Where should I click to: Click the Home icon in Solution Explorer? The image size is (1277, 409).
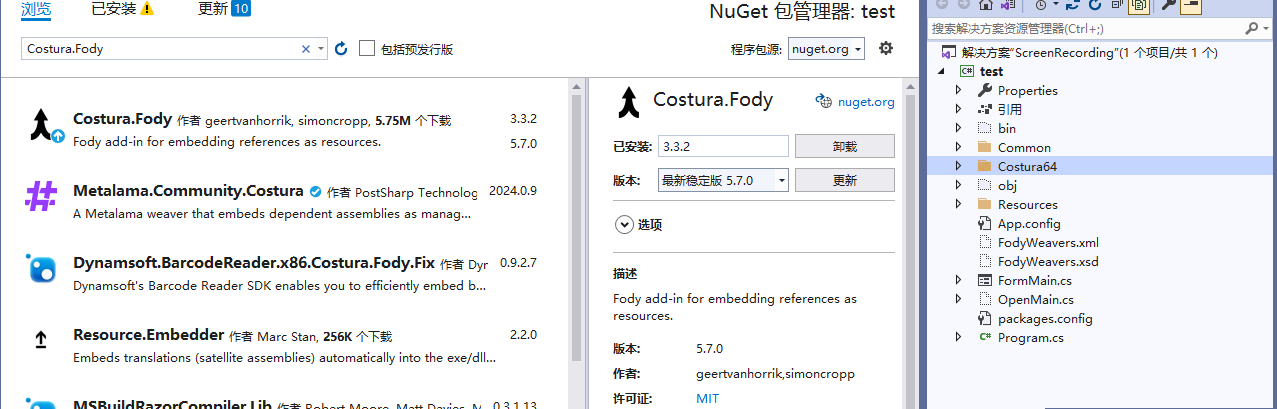986,4
